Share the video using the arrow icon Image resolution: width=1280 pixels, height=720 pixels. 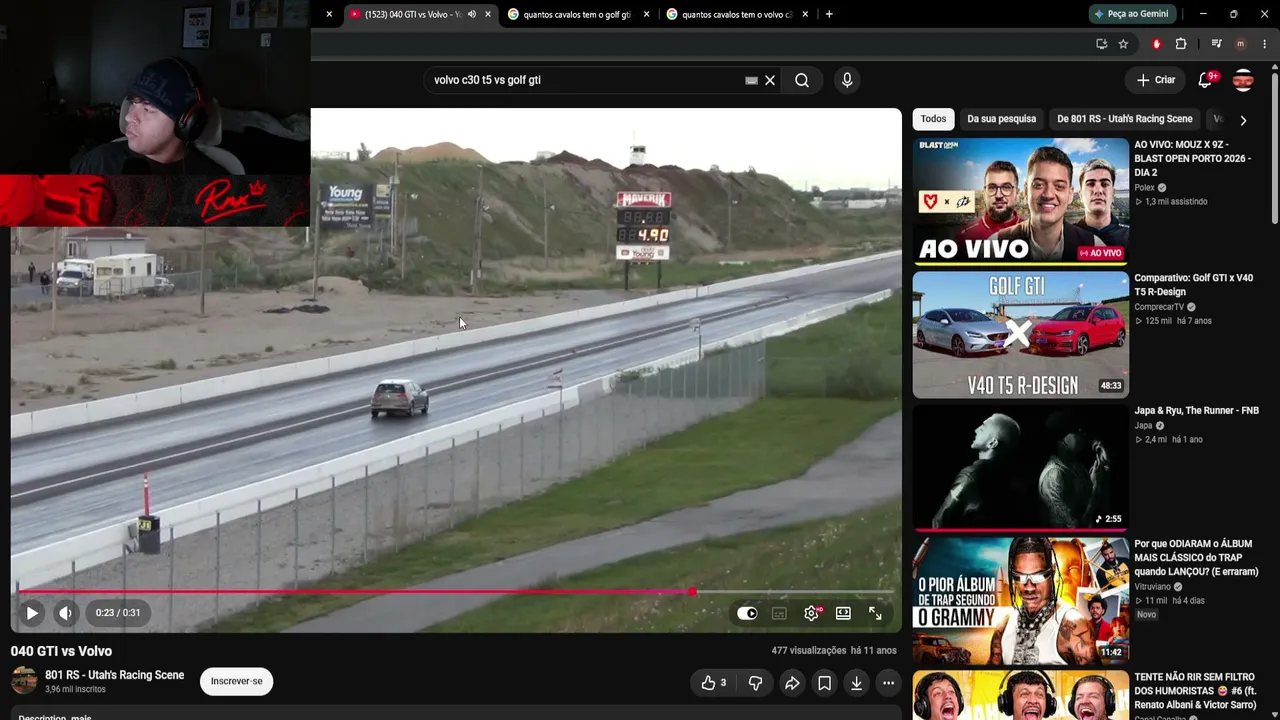coord(791,683)
